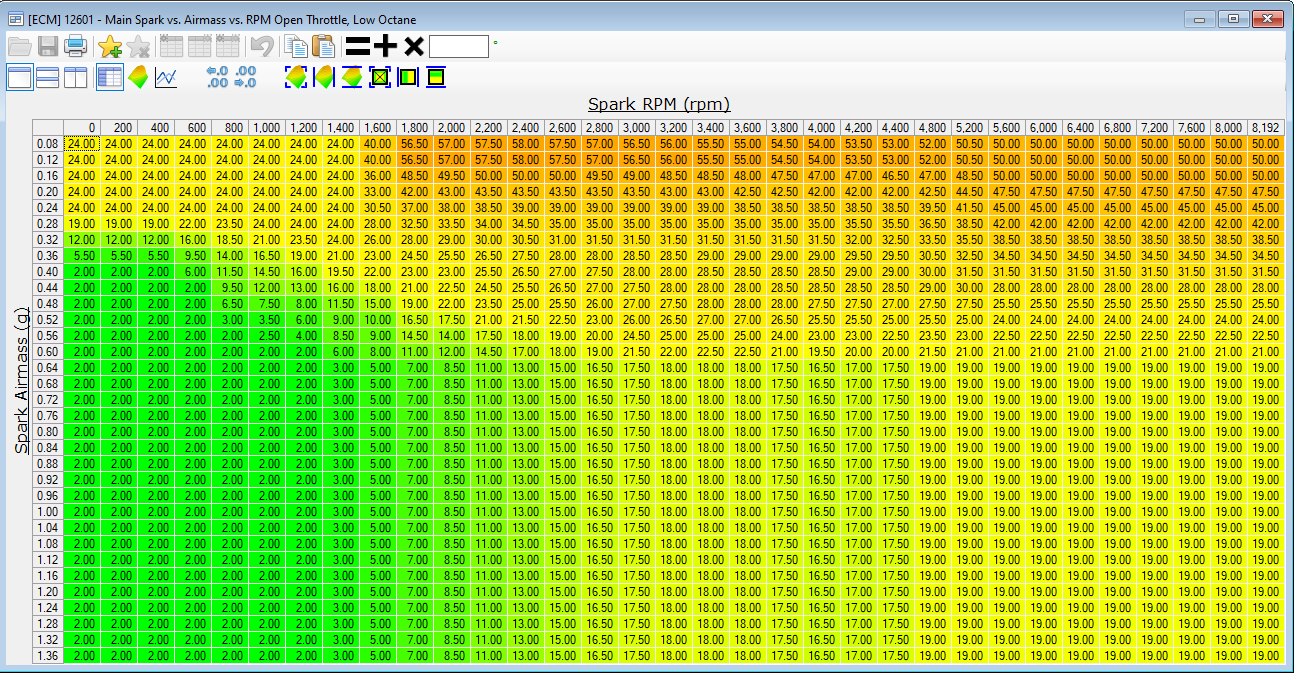Click the ECM window title bar icon

15,19
